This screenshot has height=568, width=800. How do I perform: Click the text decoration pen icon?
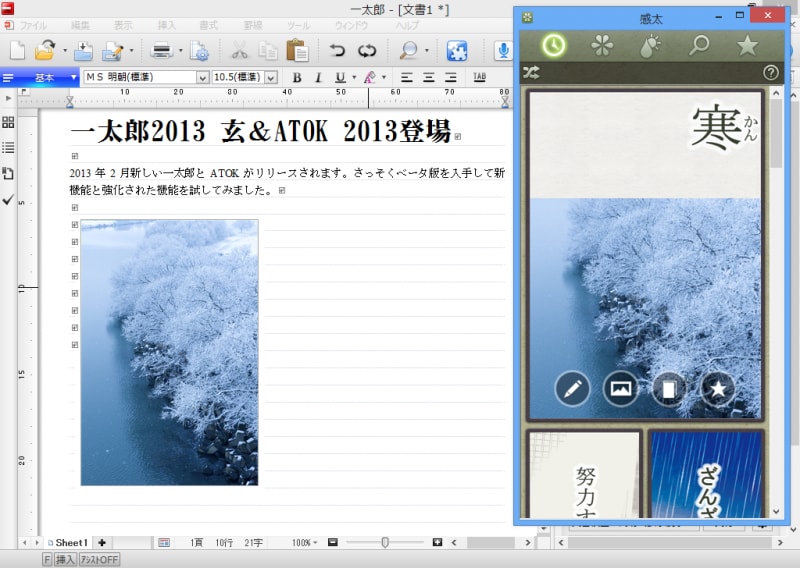tap(370, 78)
